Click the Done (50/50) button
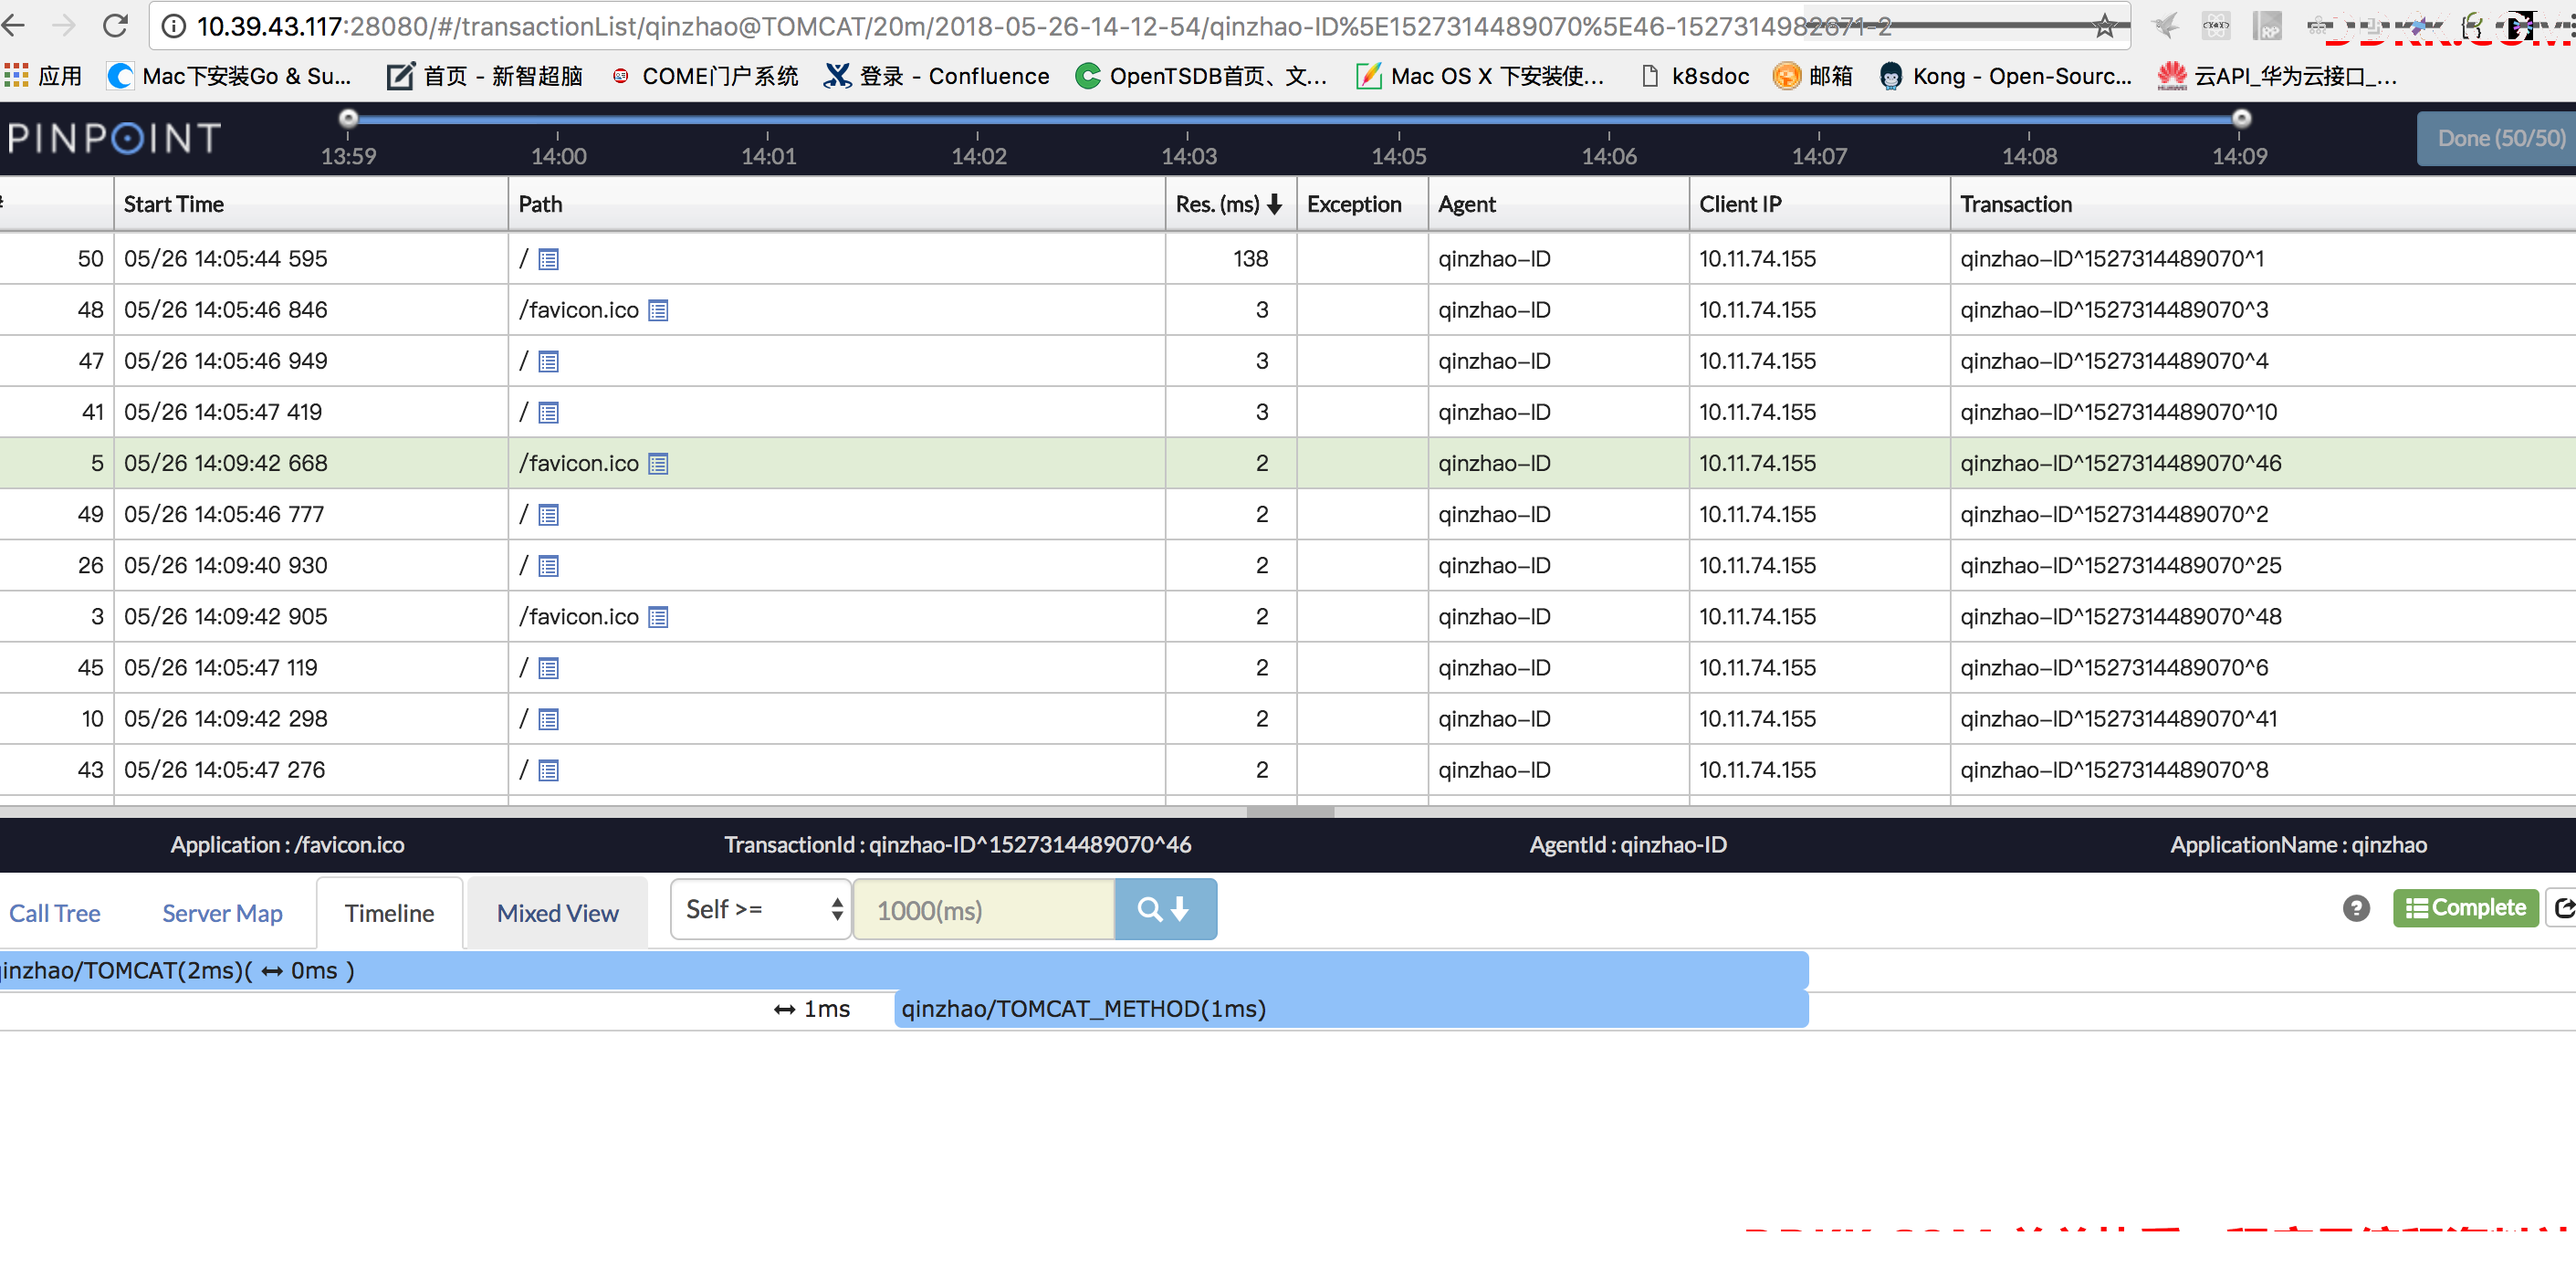Screen dimensions: 2576x1267 [2498, 138]
